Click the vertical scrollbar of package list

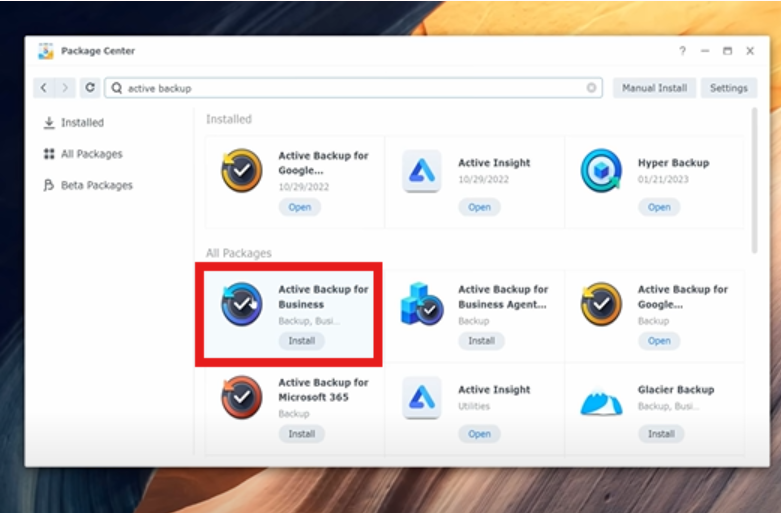point(755,181)
